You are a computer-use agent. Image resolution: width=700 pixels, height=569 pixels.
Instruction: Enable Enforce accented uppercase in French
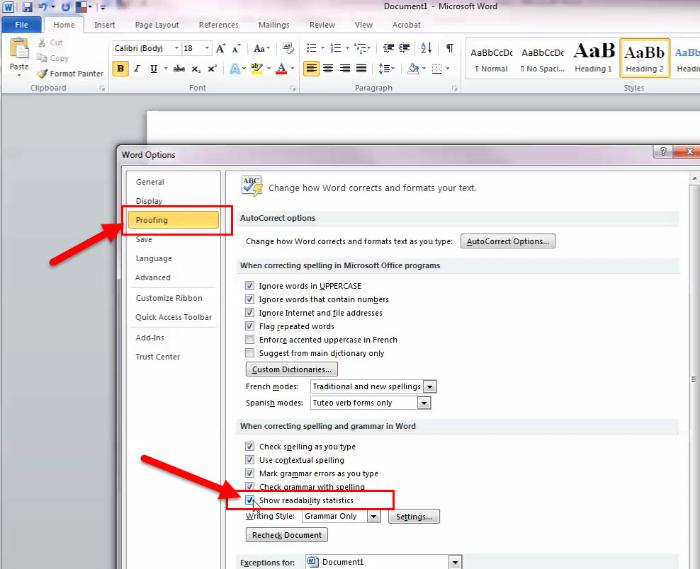[x=250, y=340]
